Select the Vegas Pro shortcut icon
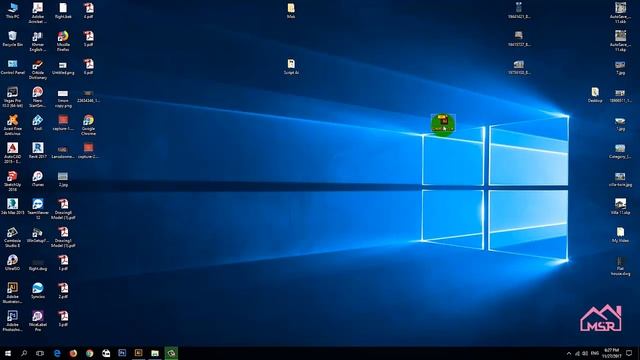The height and width of the screenshot is (360, 640). [x=13, y=97]
